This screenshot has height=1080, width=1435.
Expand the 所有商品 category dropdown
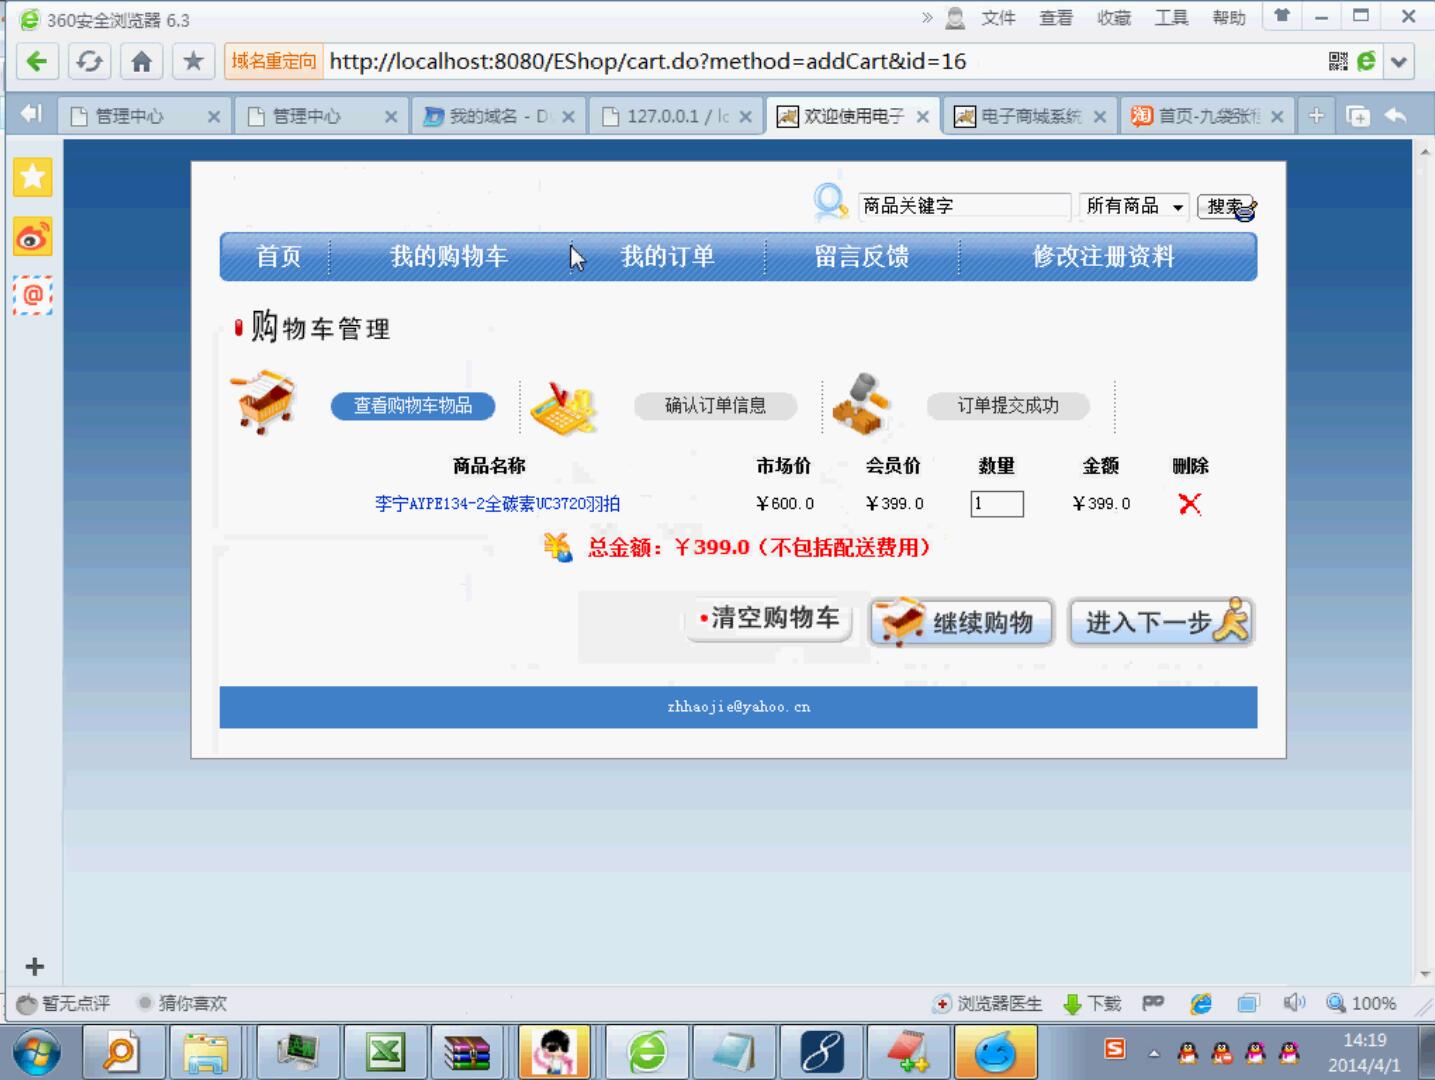pyautogui.click(x=1134, y=206)
